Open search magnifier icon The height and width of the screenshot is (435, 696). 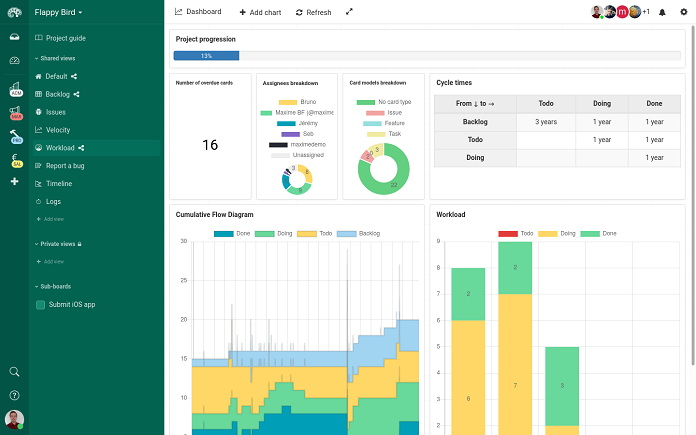[x=14, y=372]
